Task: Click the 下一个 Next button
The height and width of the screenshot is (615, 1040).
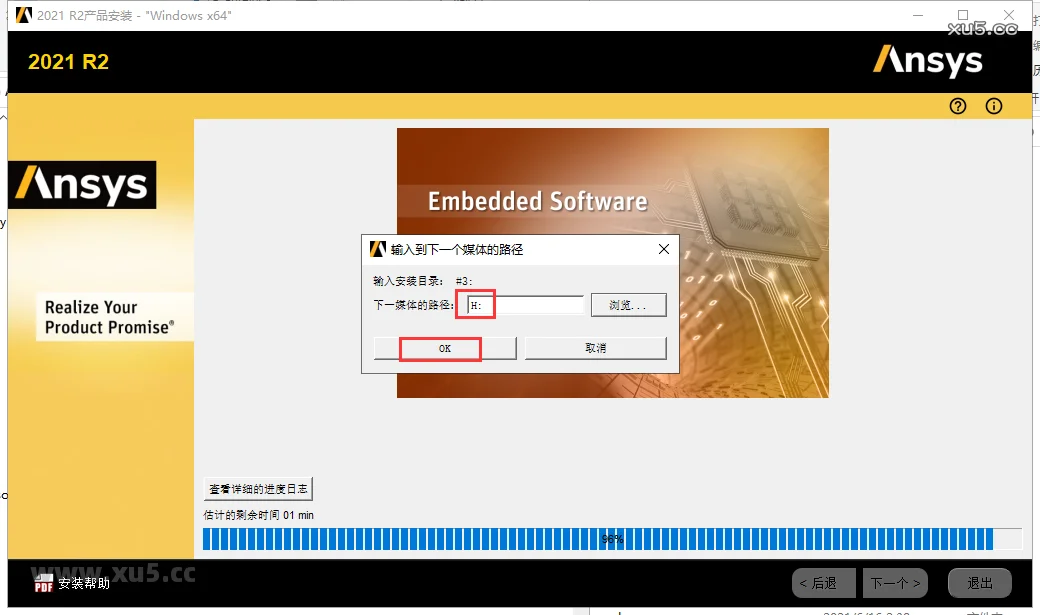Action: pos(894,582)
